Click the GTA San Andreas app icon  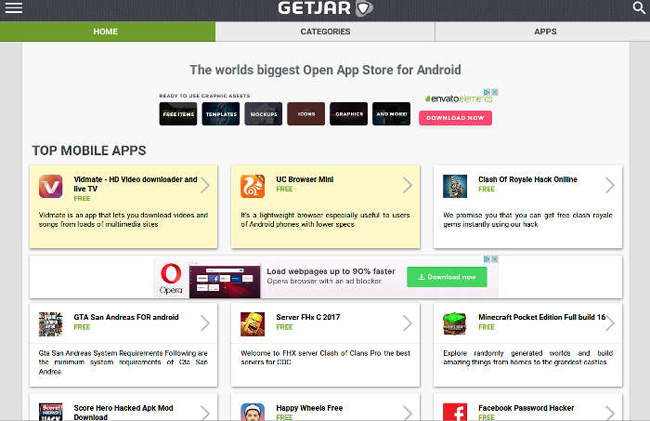[x=51, y=324]
